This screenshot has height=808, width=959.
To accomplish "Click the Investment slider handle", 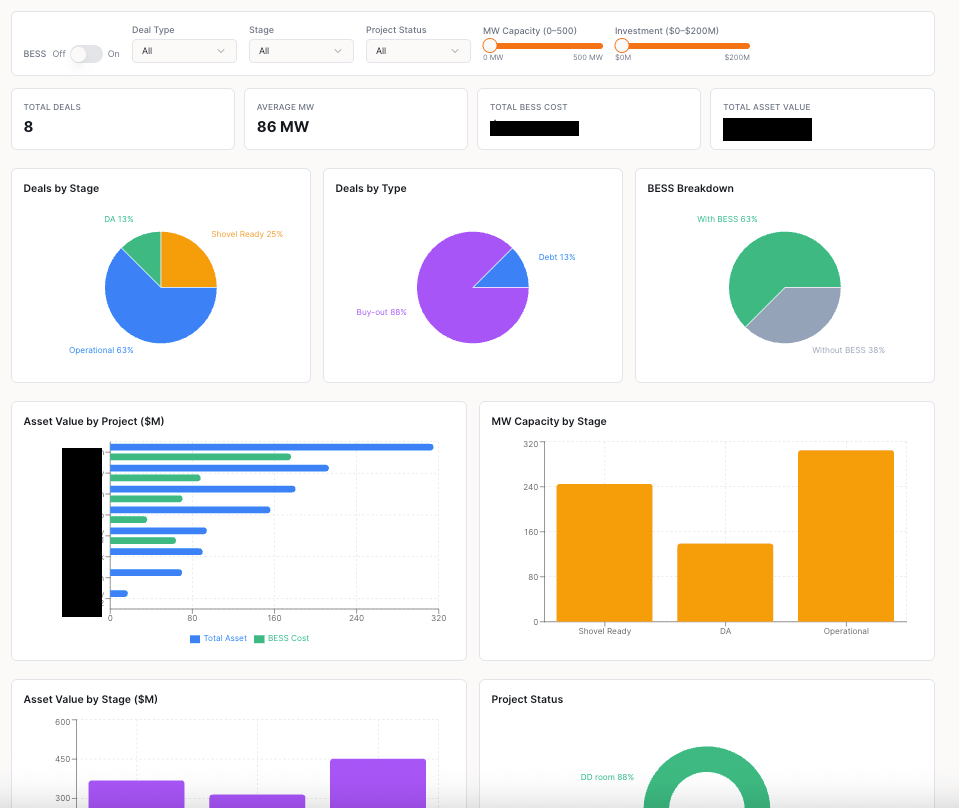I will coord(622,46).
